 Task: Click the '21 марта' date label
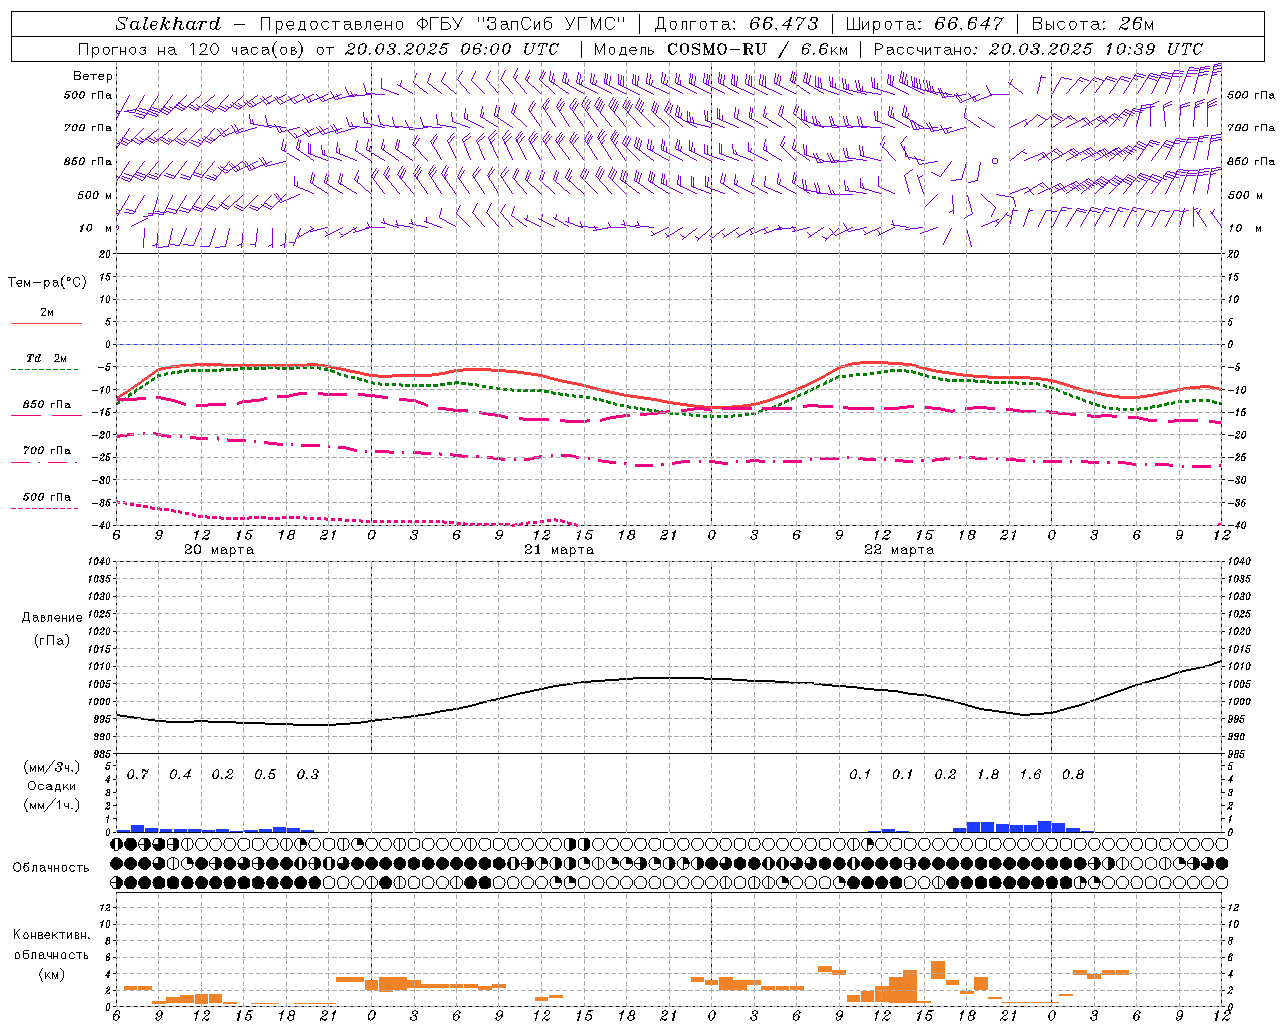pyautogui.click(x=559, y=550)
